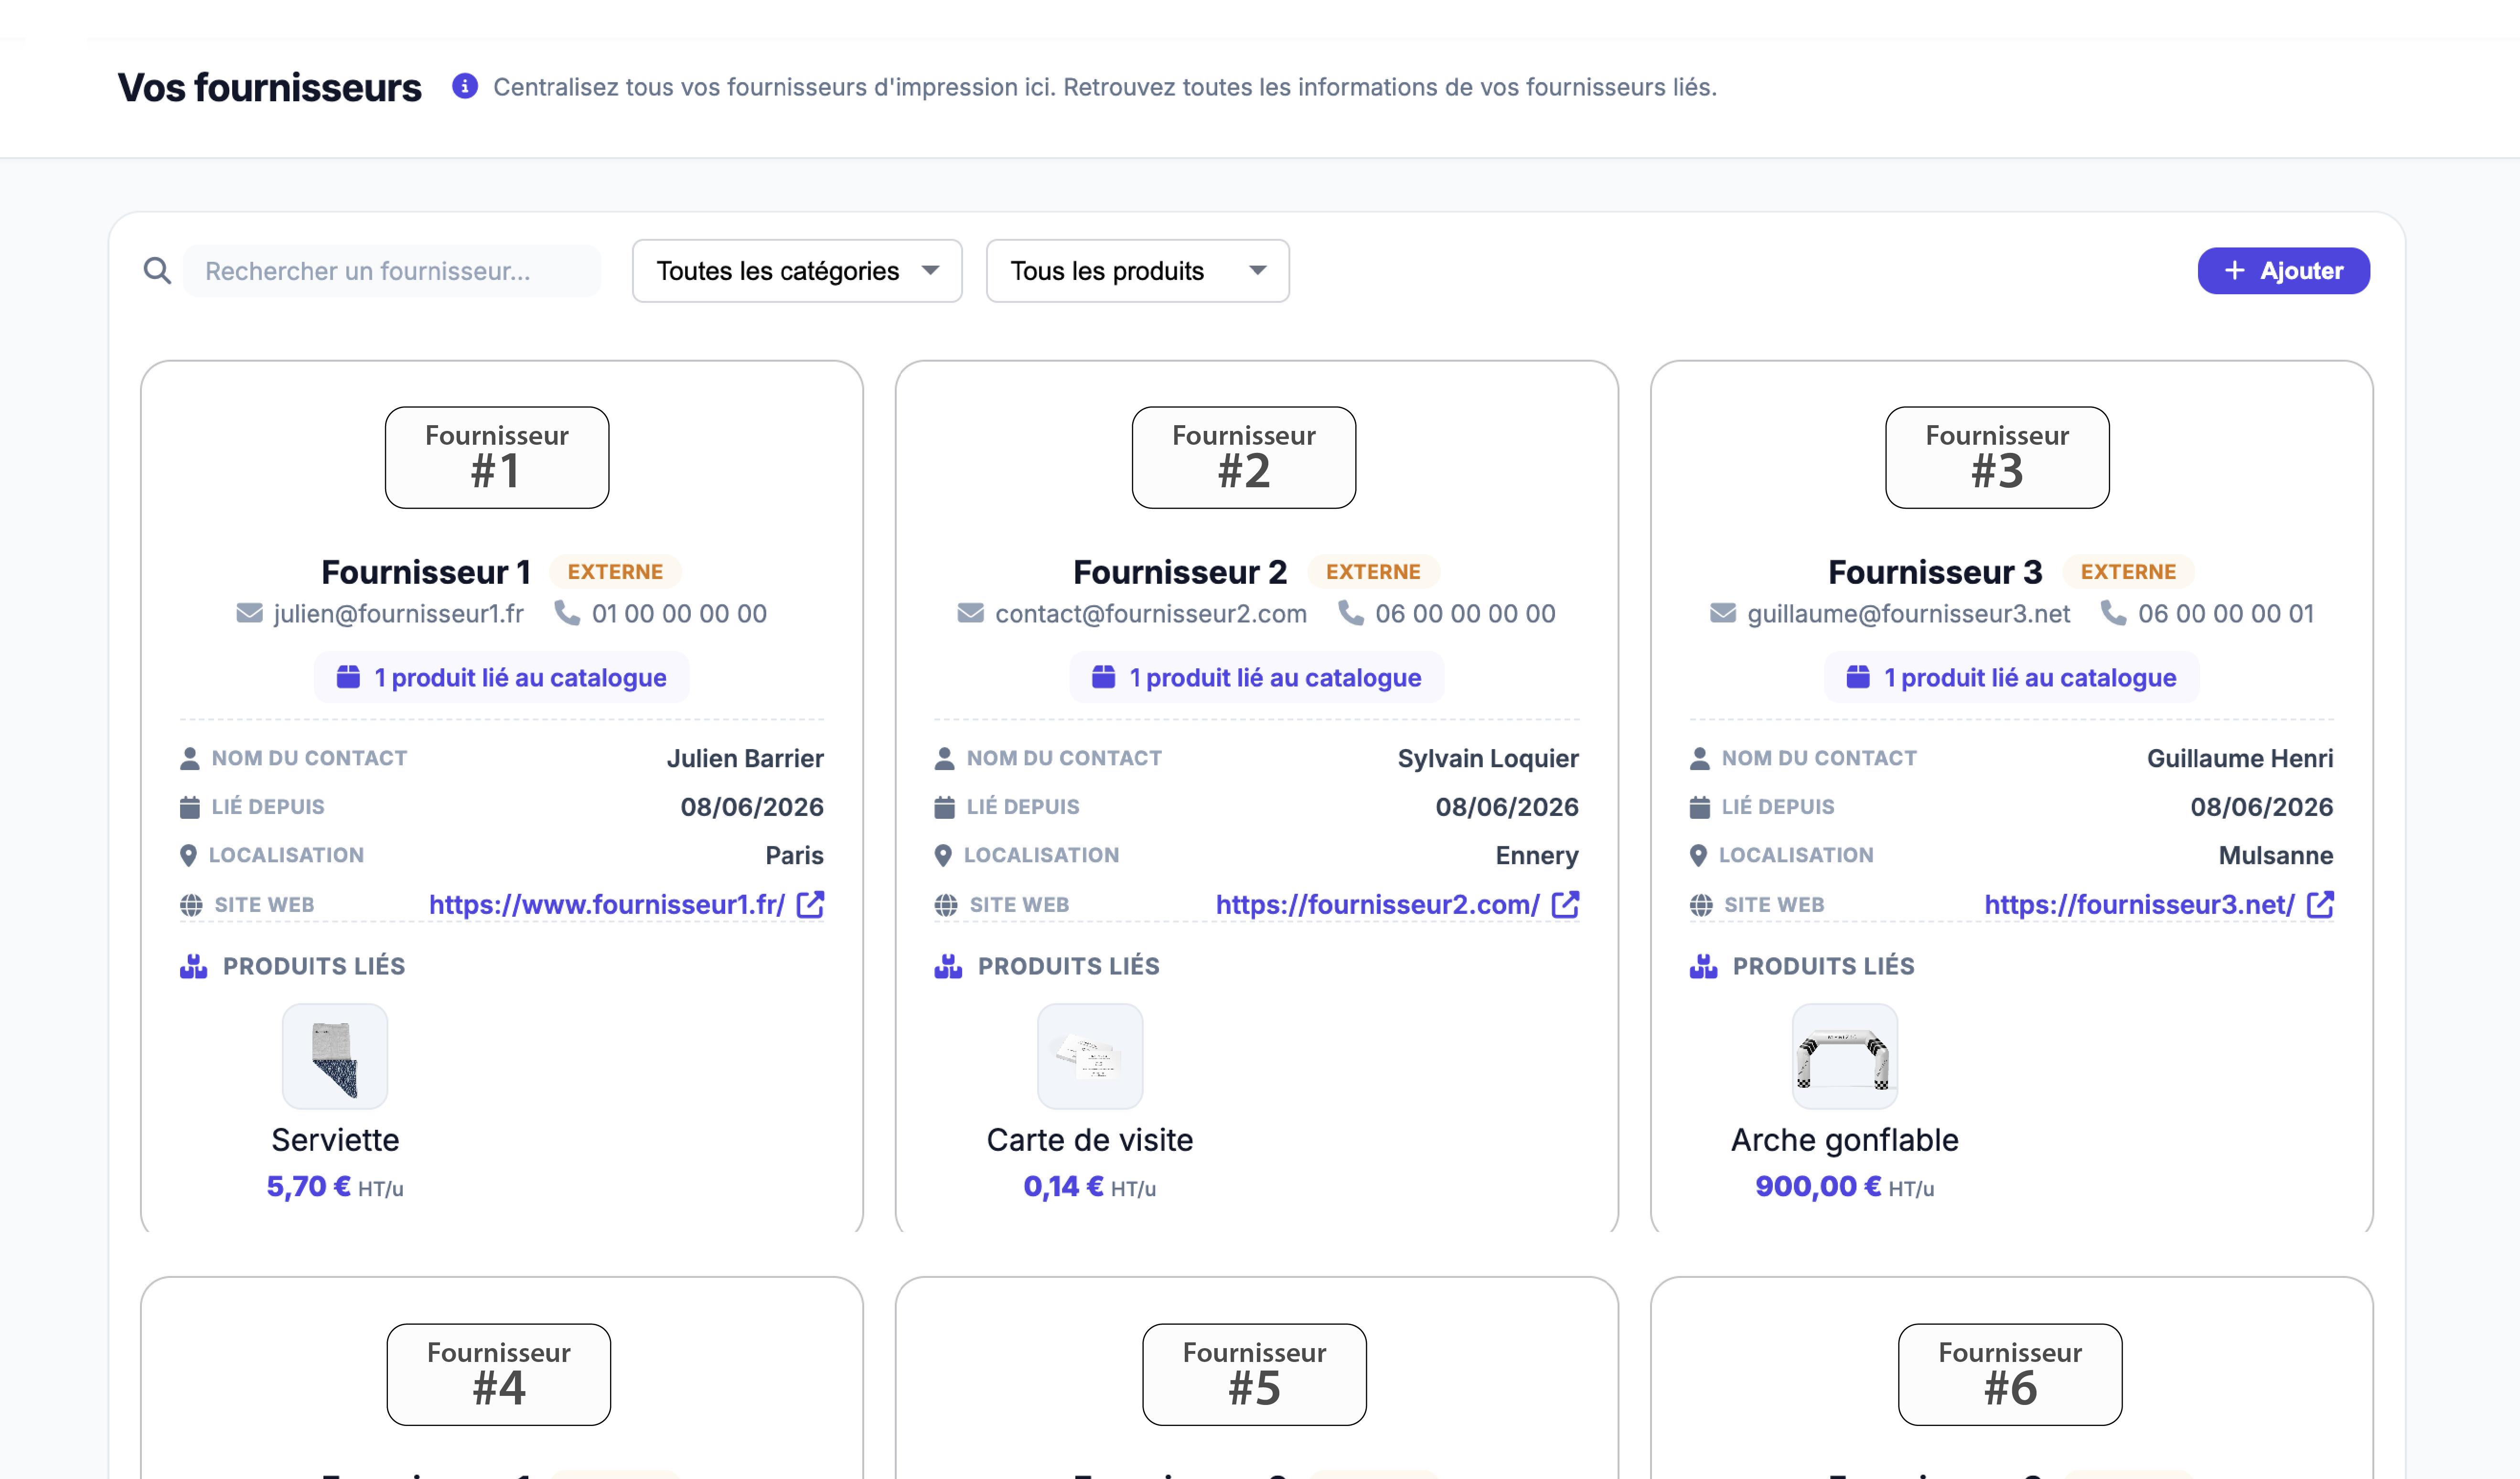Viewport: 2520px width, 1479px height.
Task: Click the location pin icon in Fournisseur 2's card
Action: pos(943,855)
